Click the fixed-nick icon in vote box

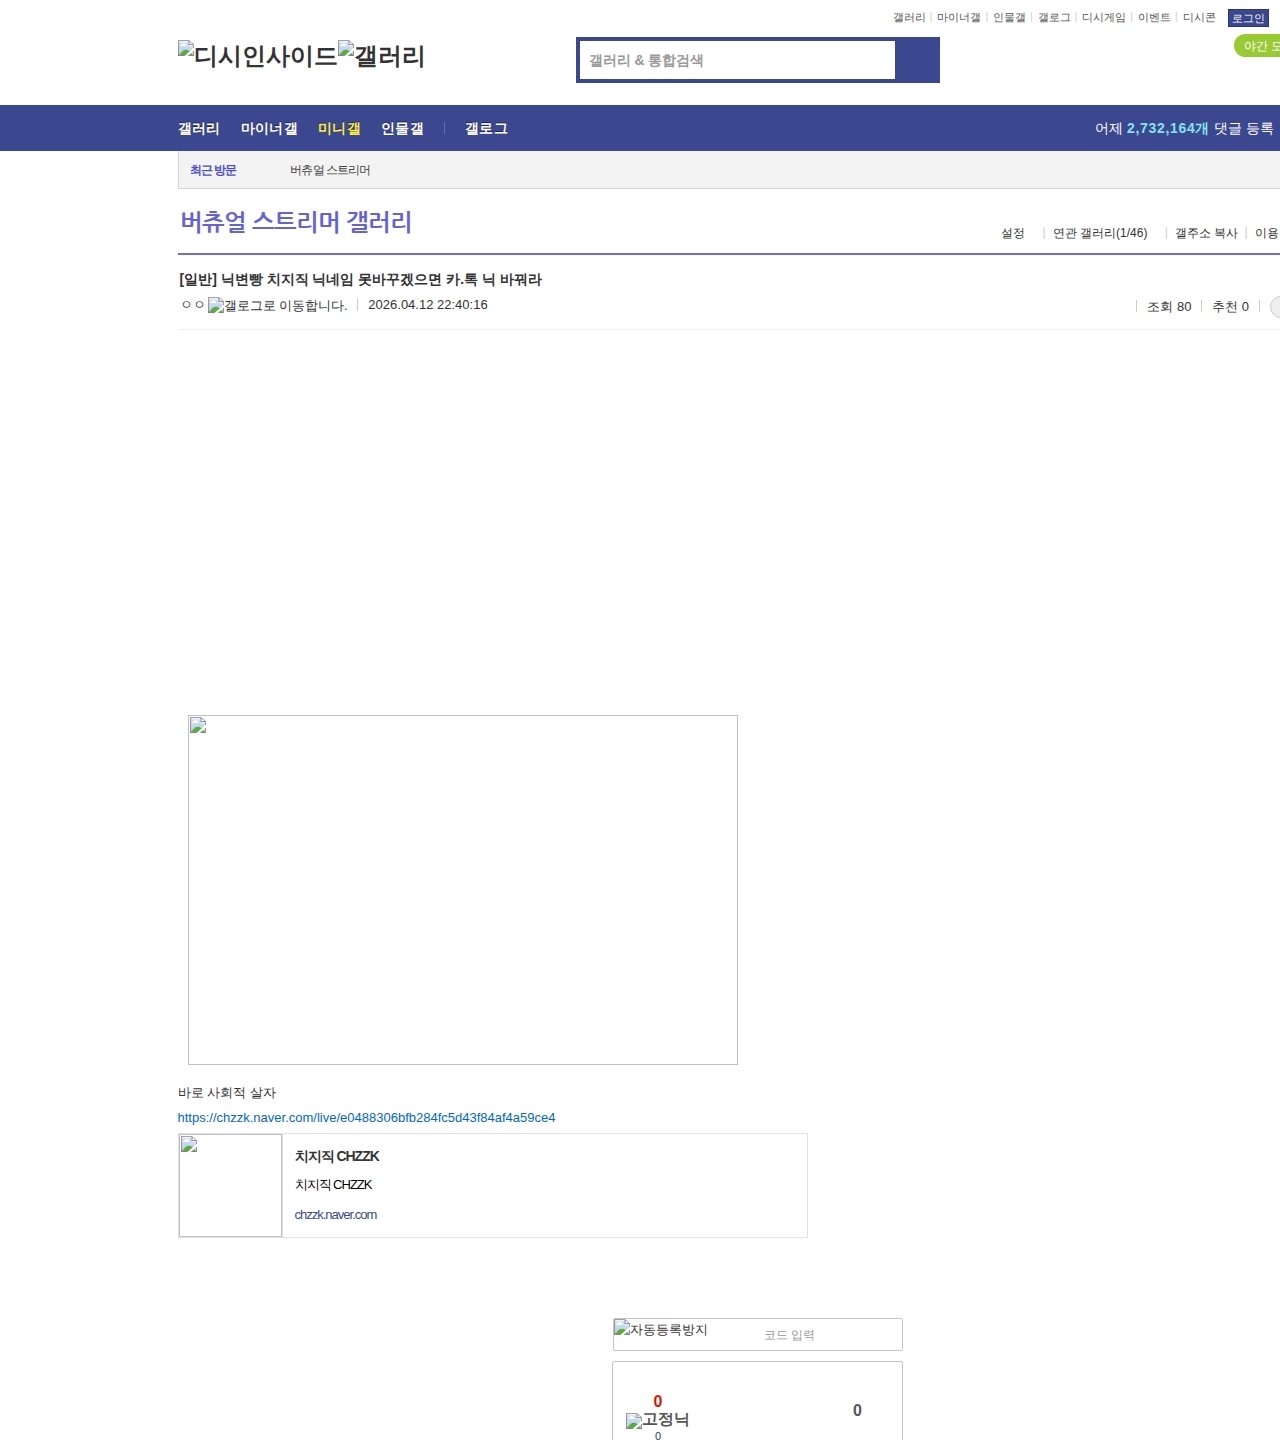click(x=657, y=1420)
